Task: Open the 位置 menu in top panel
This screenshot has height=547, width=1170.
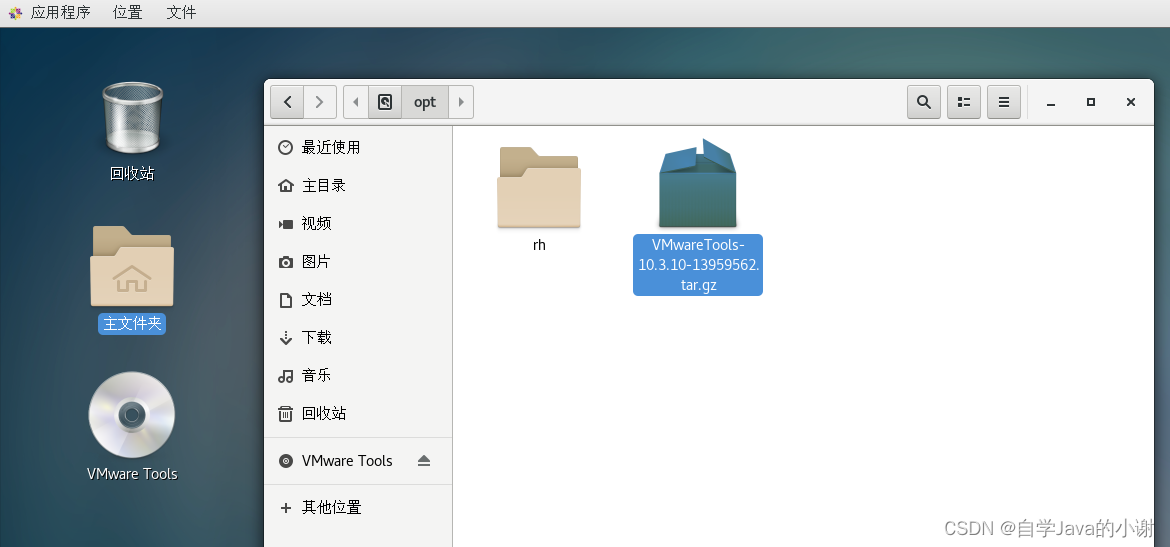Action: [x=128, y=13]
